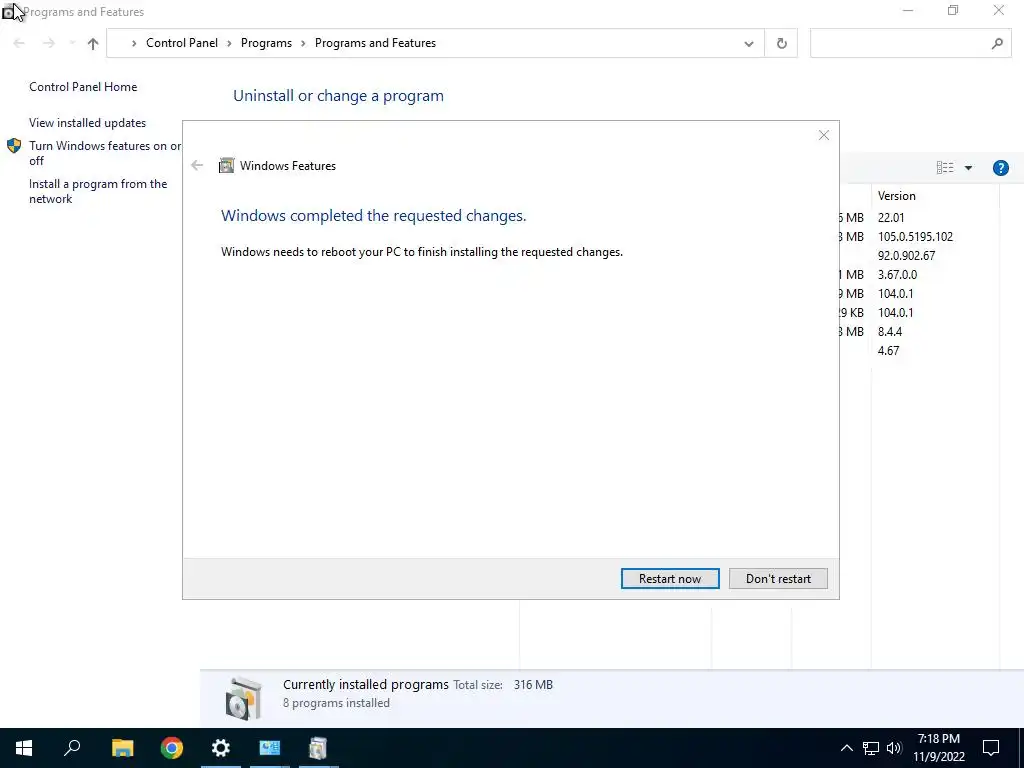Open the view options icon
This screenshot has height=768, width=1024.
tap(945, 168)
